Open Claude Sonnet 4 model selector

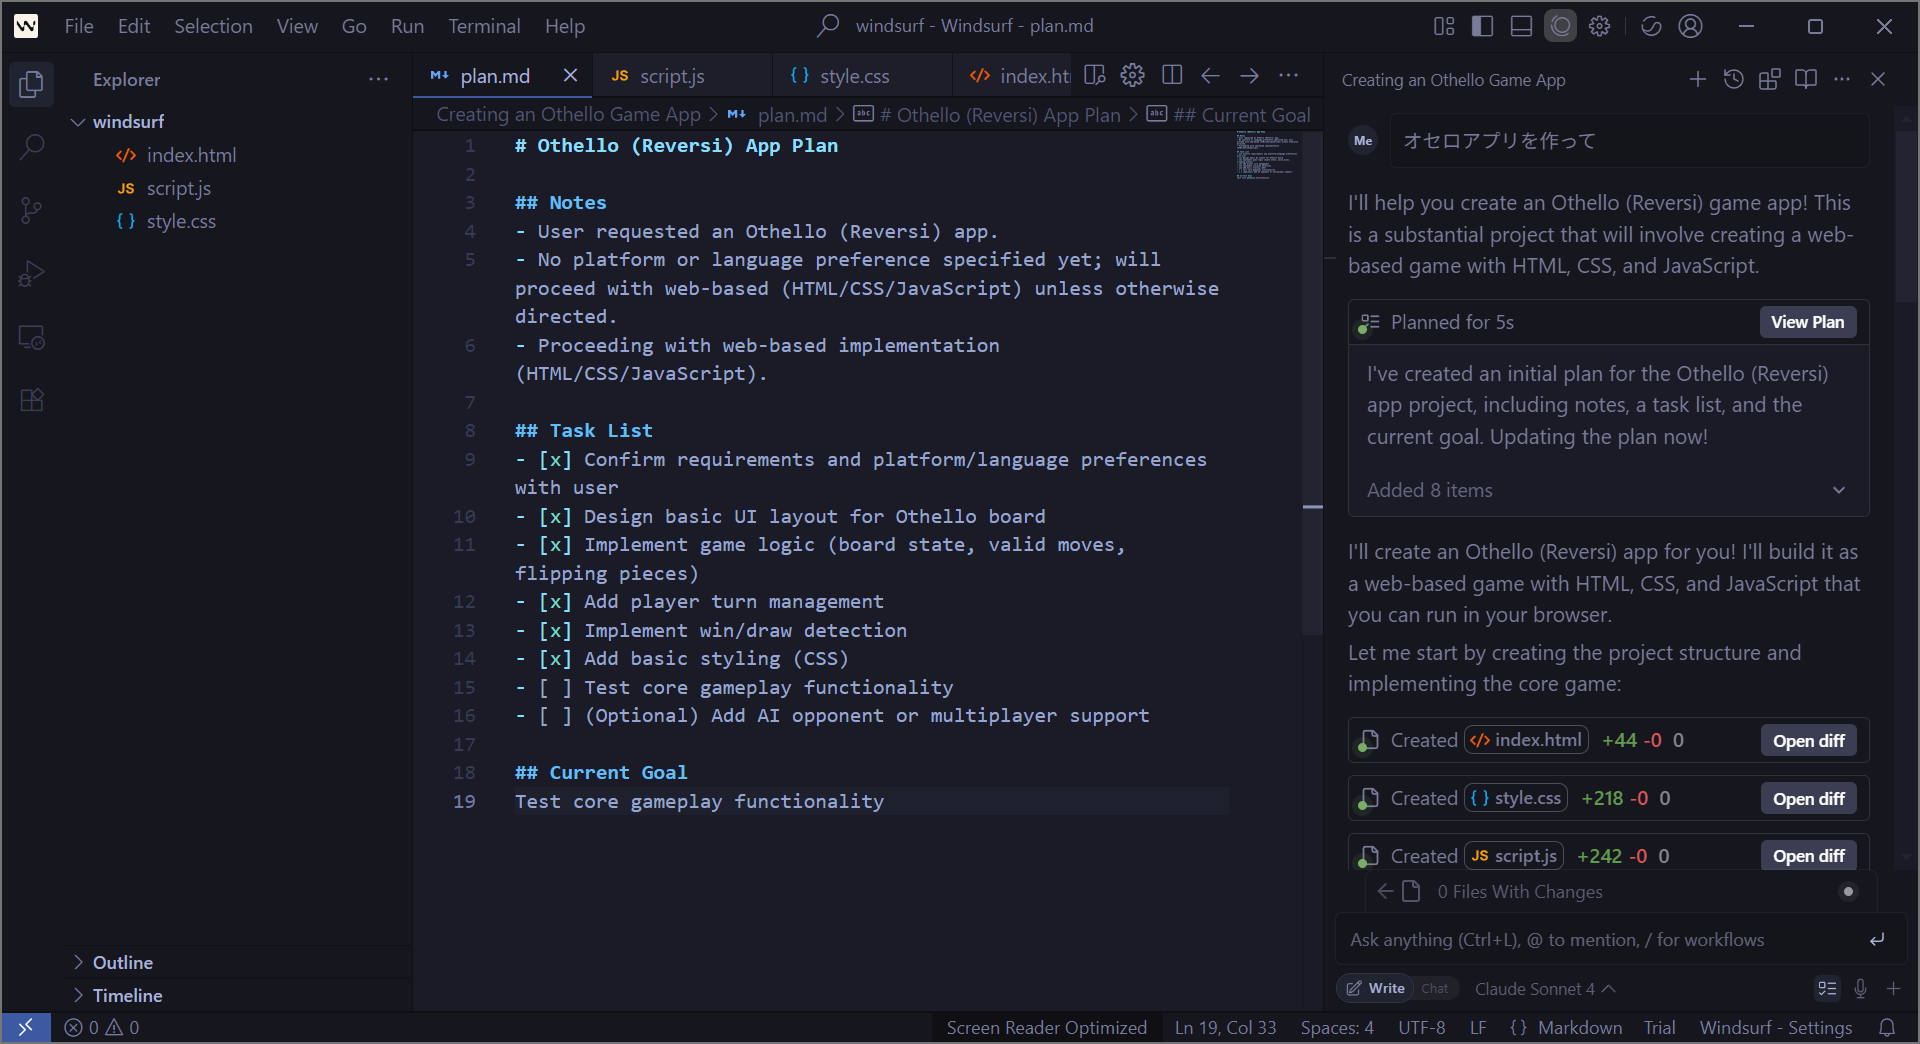[1545, 988]
